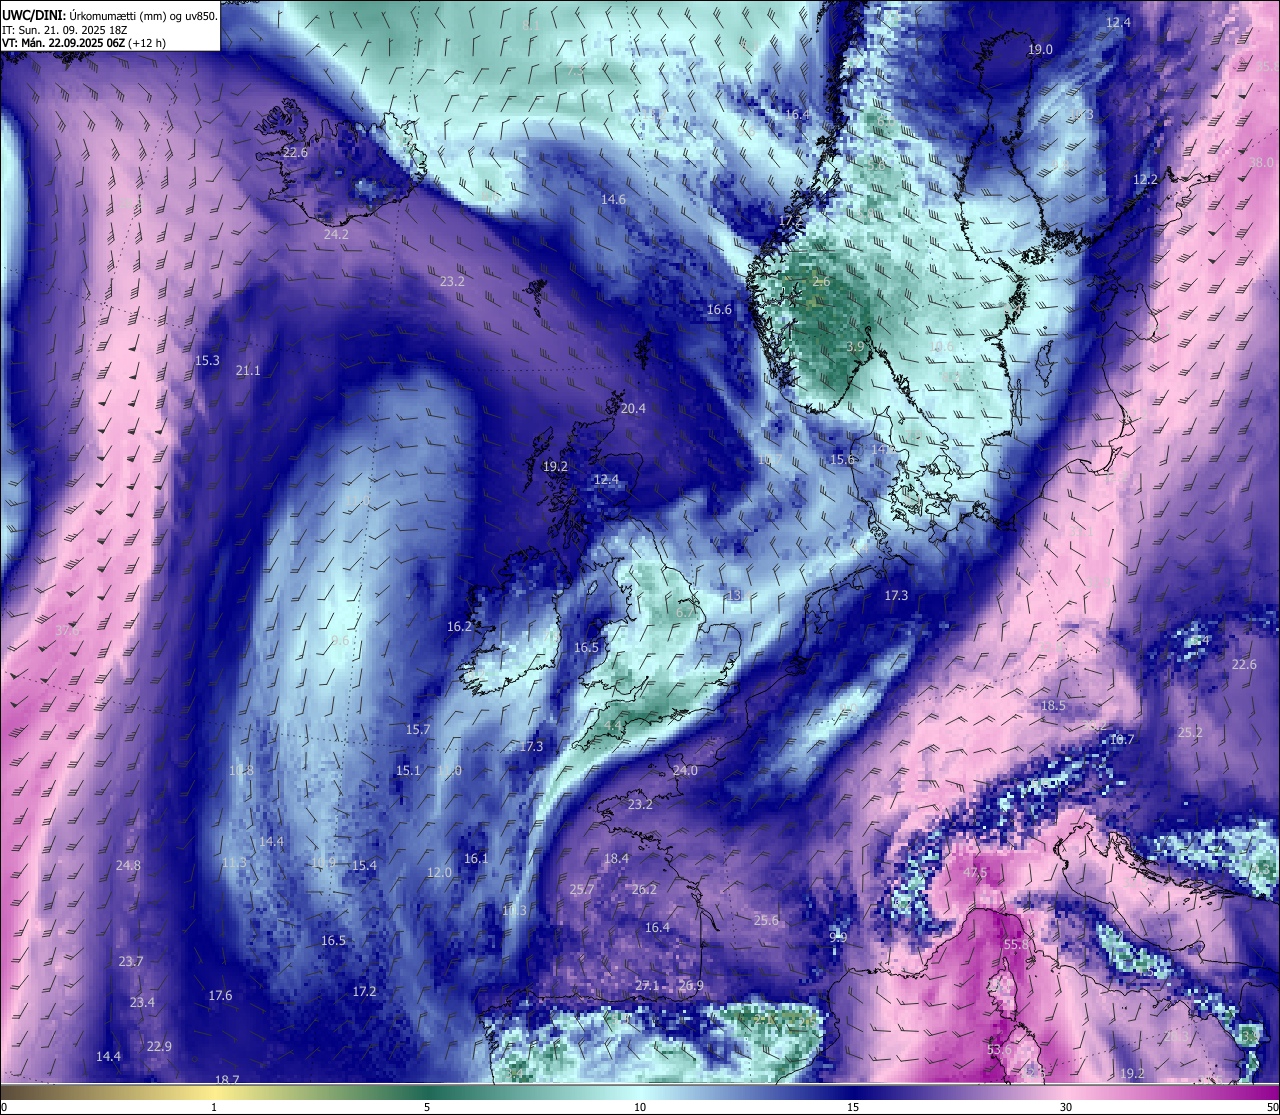
Task: Click the 26.2 value label
Action: (x=644, y=889)
